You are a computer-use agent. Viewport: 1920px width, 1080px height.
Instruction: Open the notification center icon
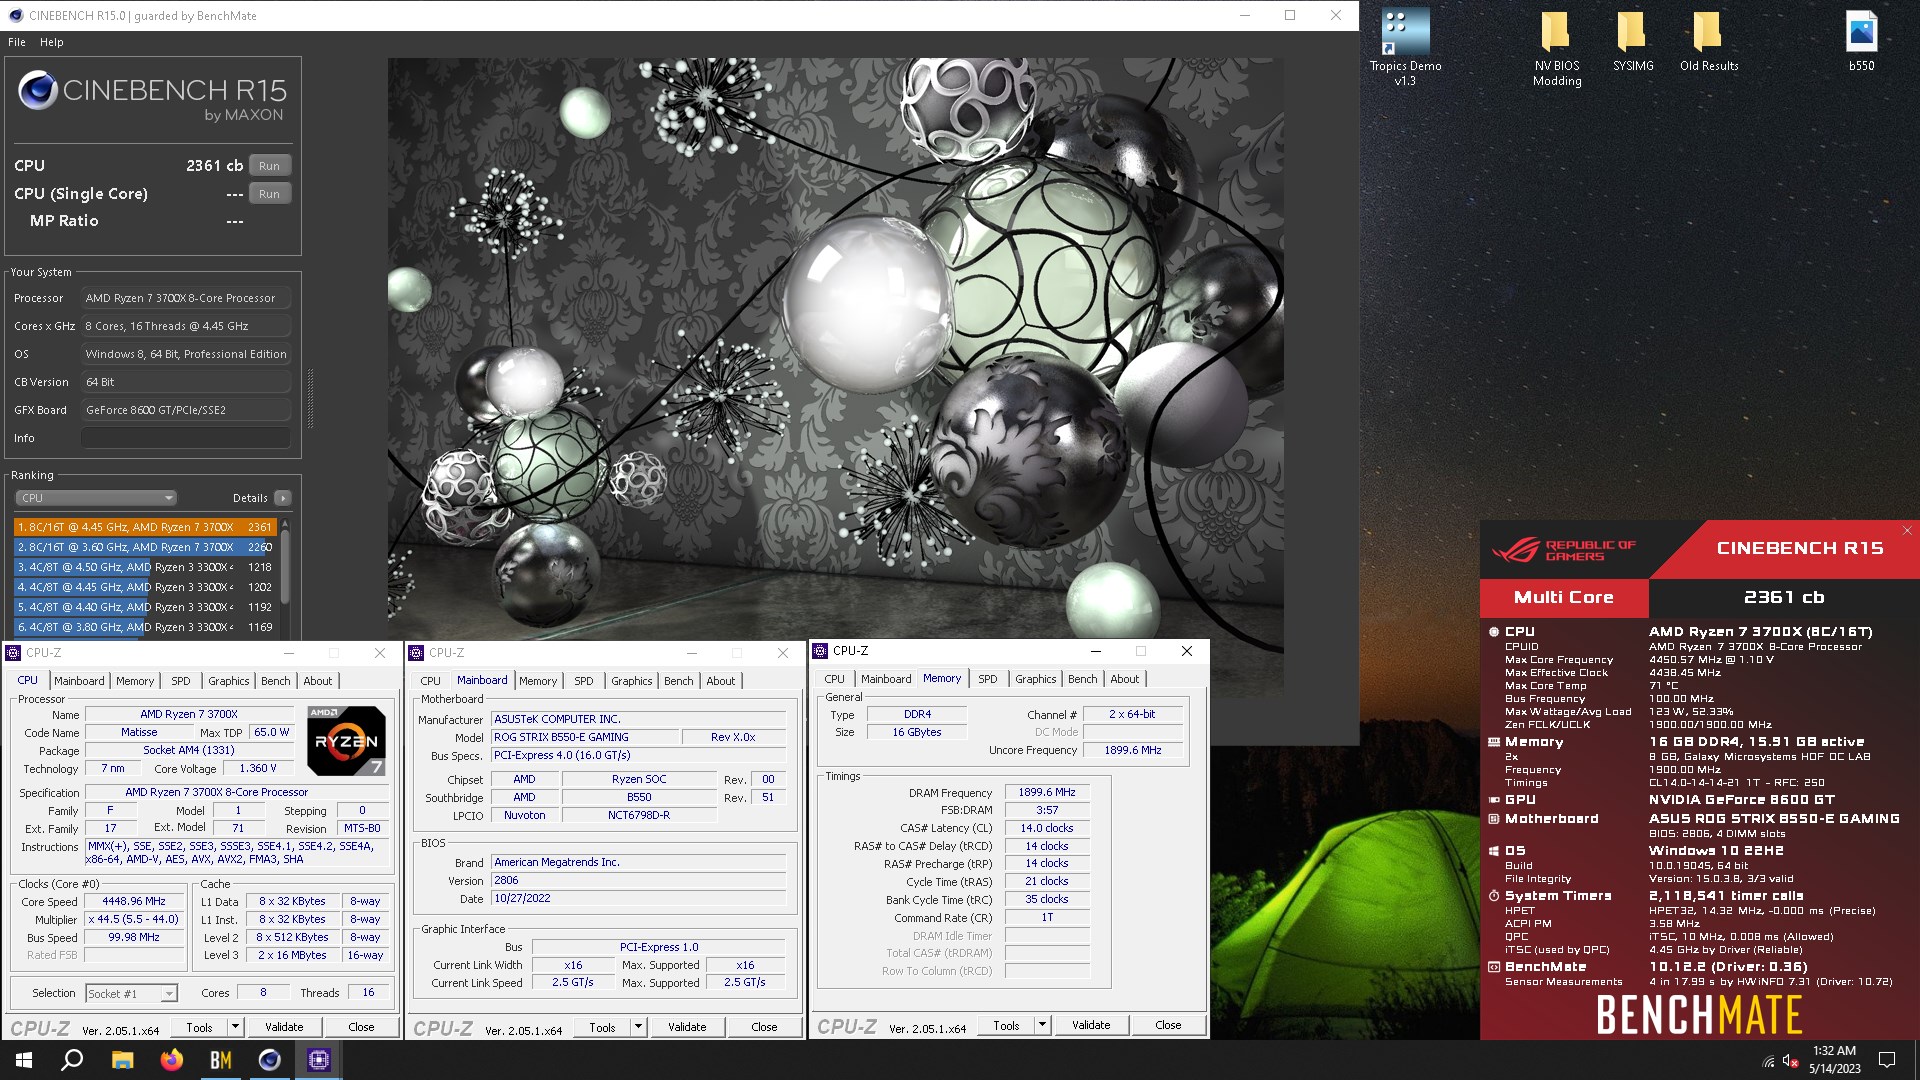[x=1887, y=1060]
